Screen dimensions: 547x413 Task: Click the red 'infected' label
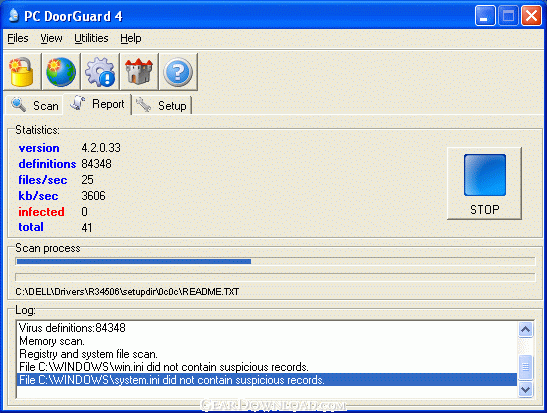coord(42,212)
